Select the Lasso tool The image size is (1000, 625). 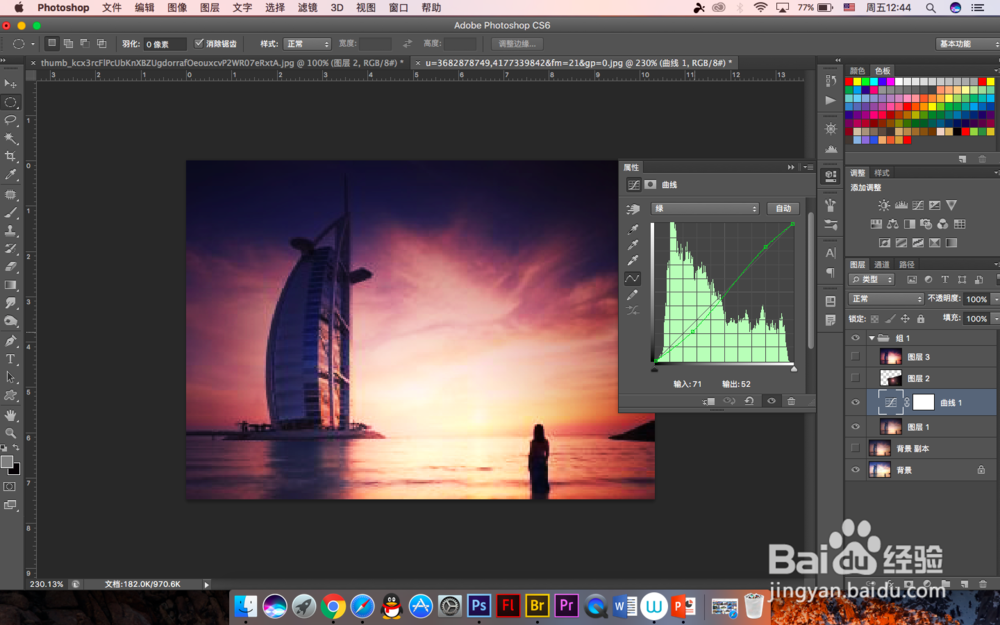pyautogui.click(x=11, y=120)
